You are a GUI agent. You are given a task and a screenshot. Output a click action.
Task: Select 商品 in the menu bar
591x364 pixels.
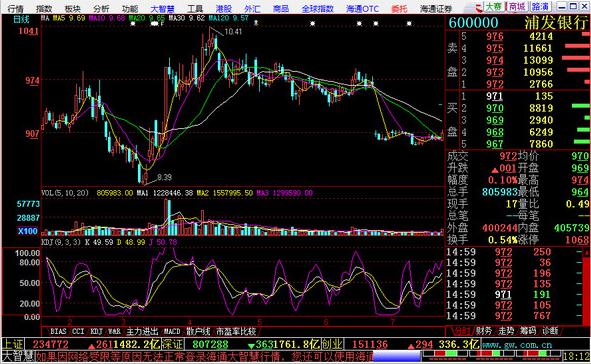coord(281,8)
